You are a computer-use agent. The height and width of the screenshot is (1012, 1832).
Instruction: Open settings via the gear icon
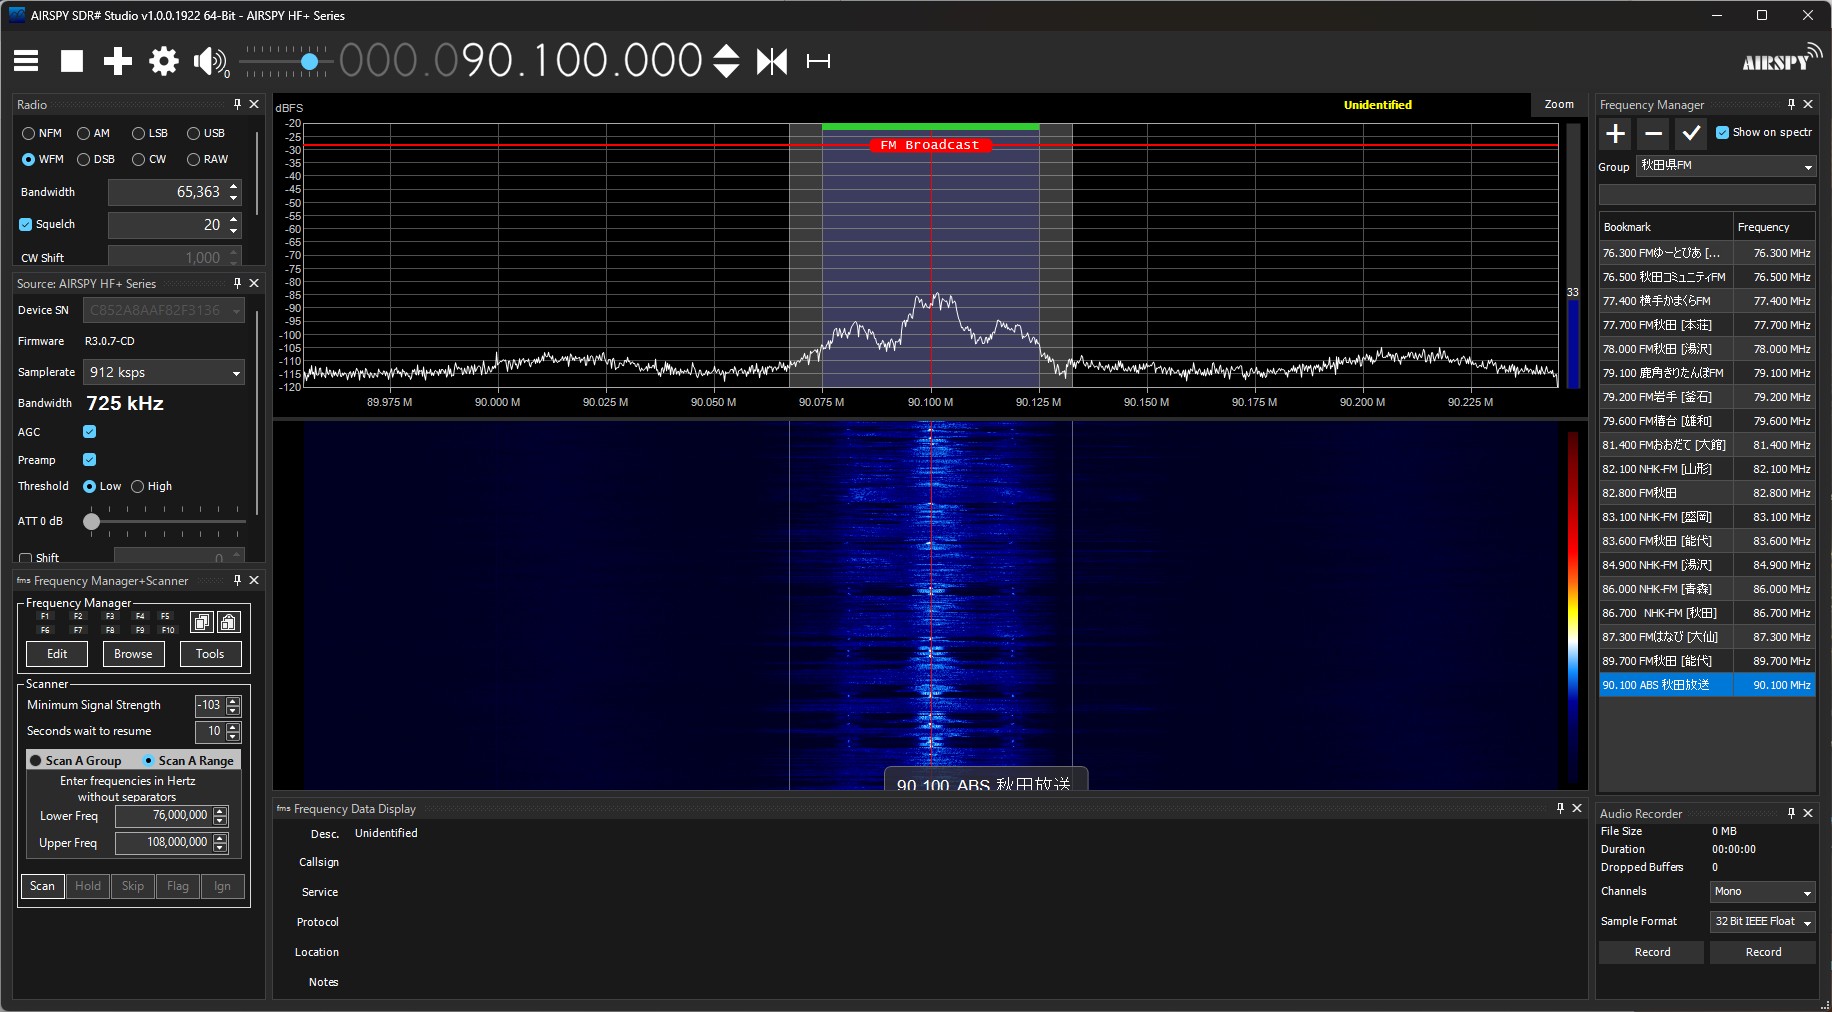(x=163, y=61)
